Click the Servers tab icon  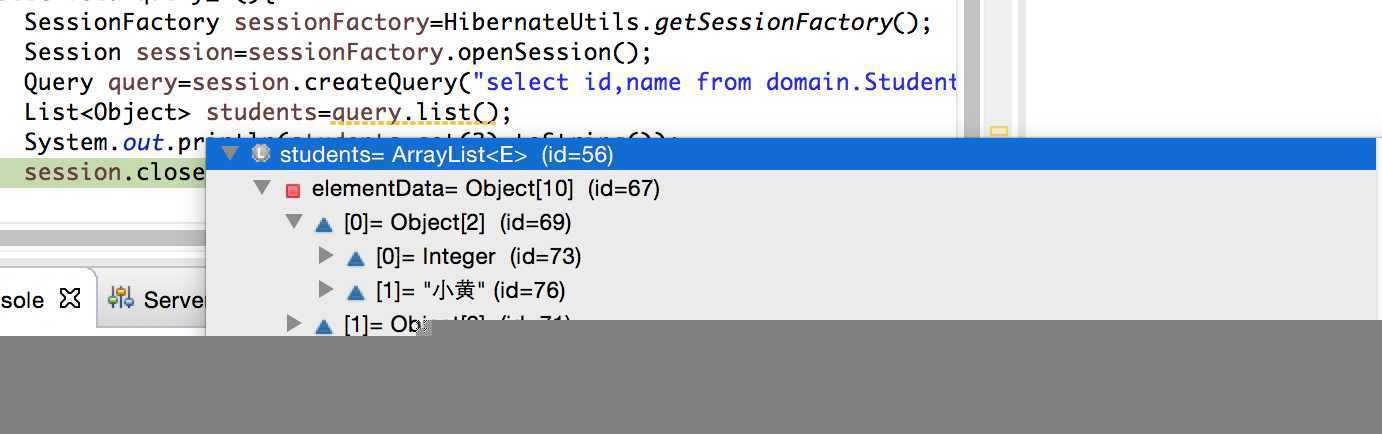tap(121, 298)
